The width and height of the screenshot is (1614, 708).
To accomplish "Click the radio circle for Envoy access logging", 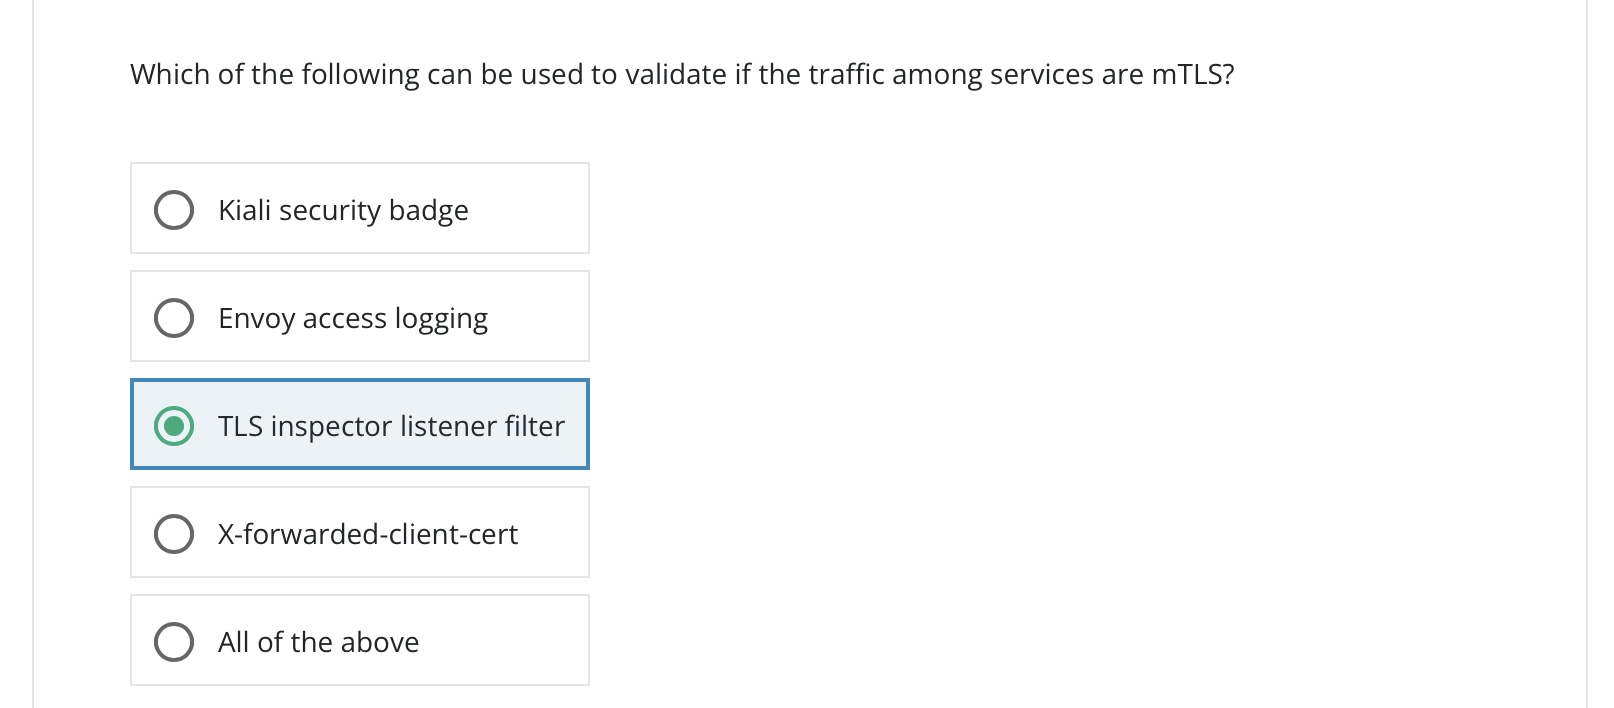I will click(x=174, y=318).
